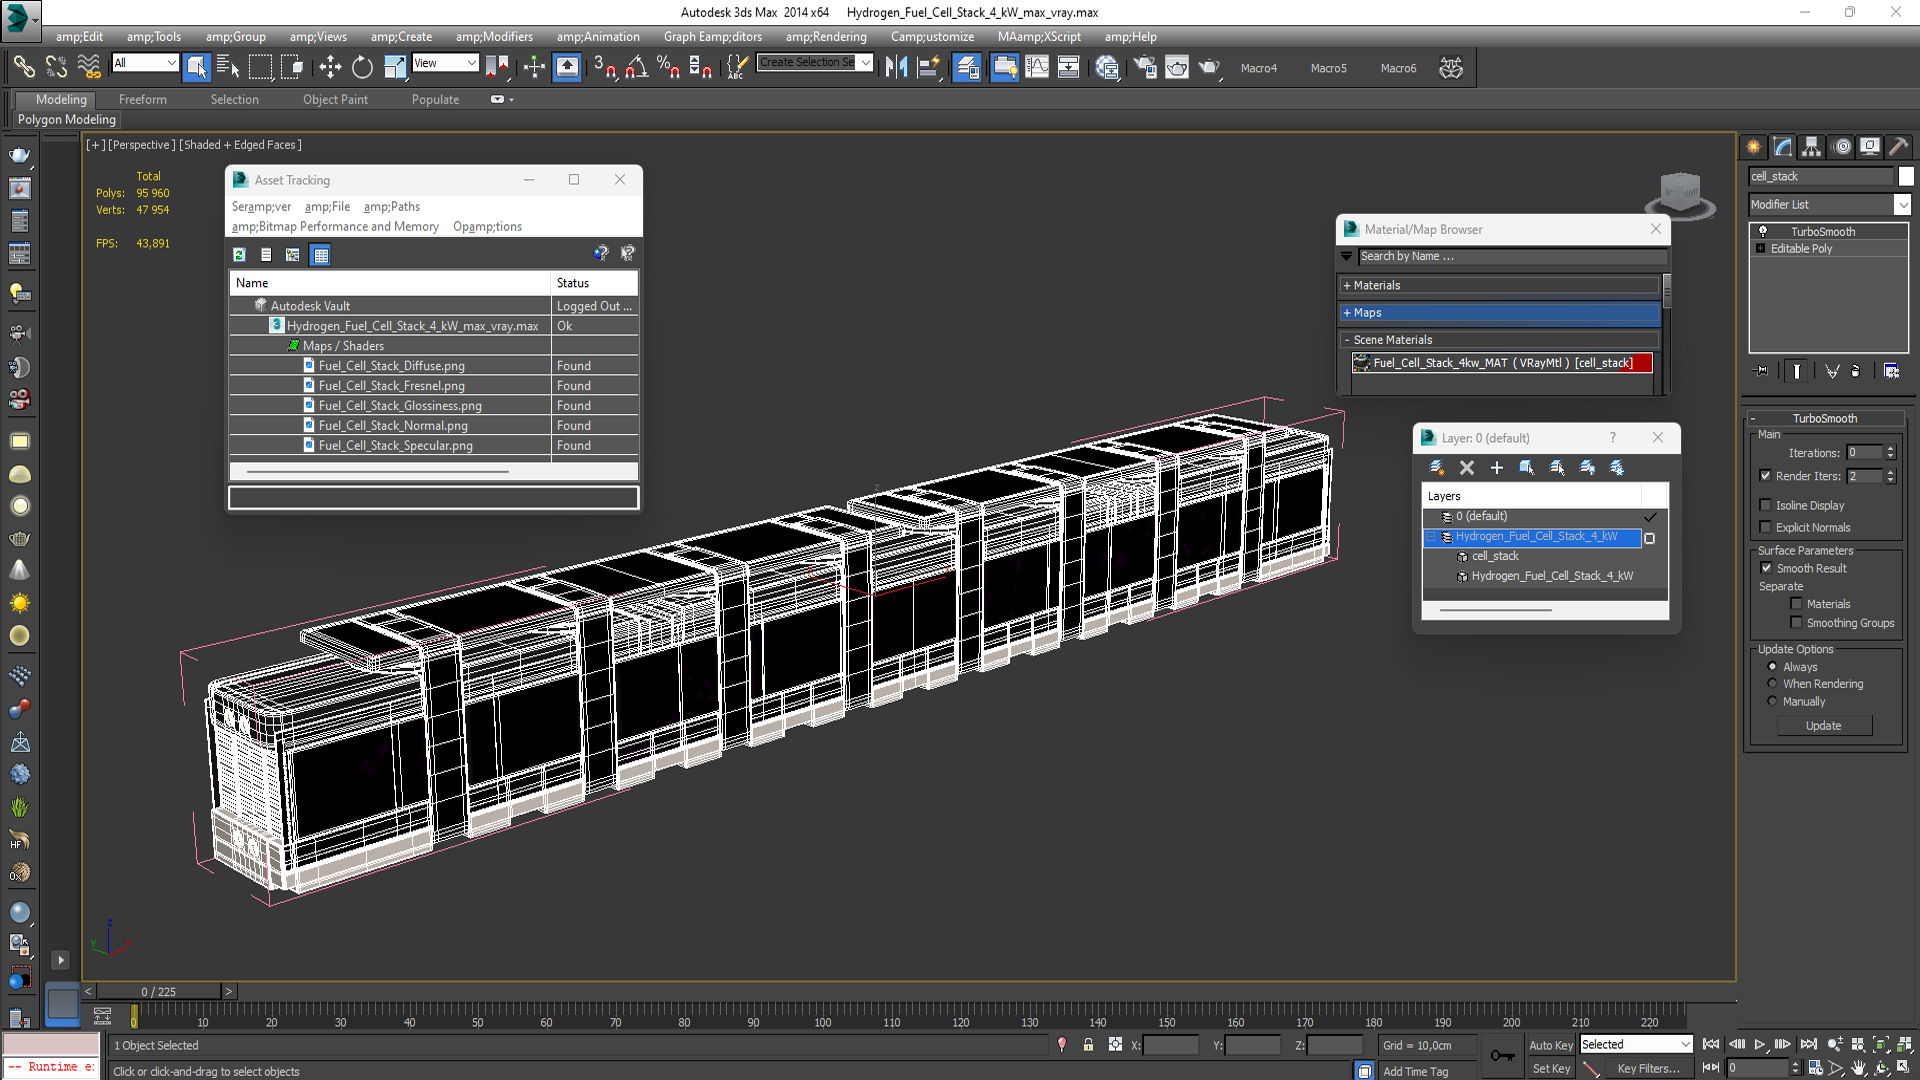Open the Animation menu

(x=598, y=37)
